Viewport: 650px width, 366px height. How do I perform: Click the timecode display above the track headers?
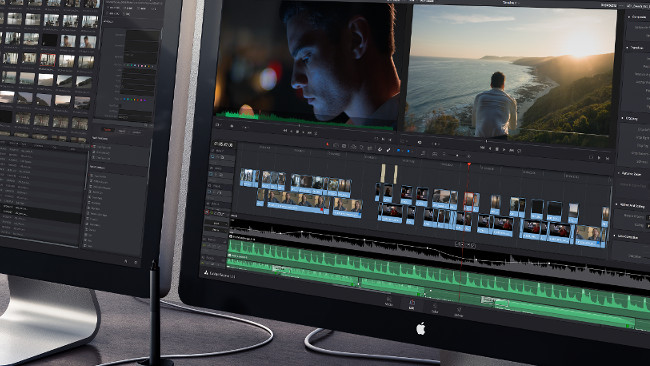point(223,144)
